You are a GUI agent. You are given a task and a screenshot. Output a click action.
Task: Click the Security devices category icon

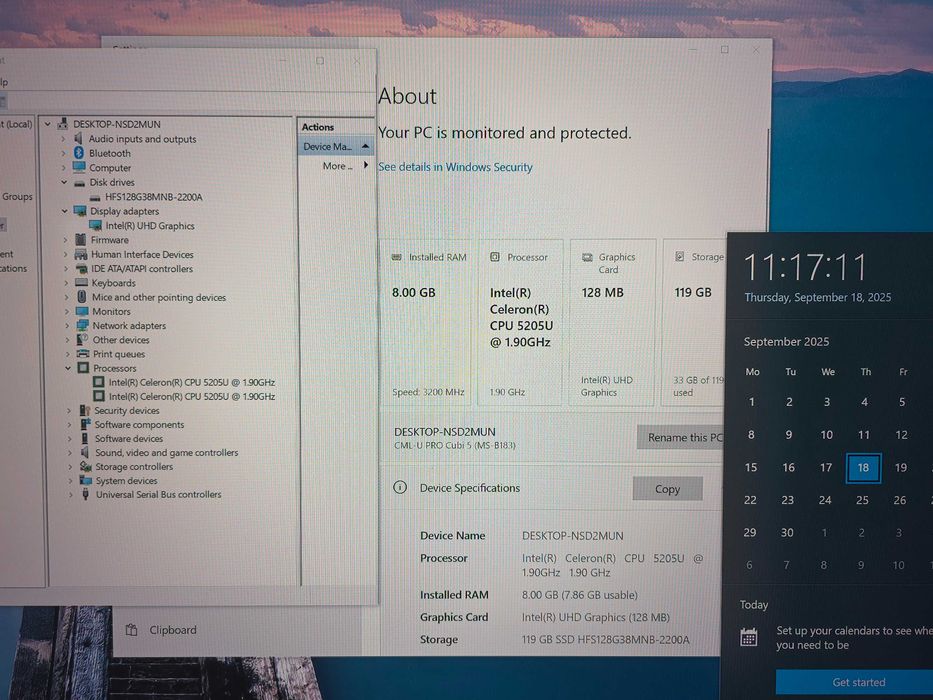pyautogui.click(x=85, y=410)
